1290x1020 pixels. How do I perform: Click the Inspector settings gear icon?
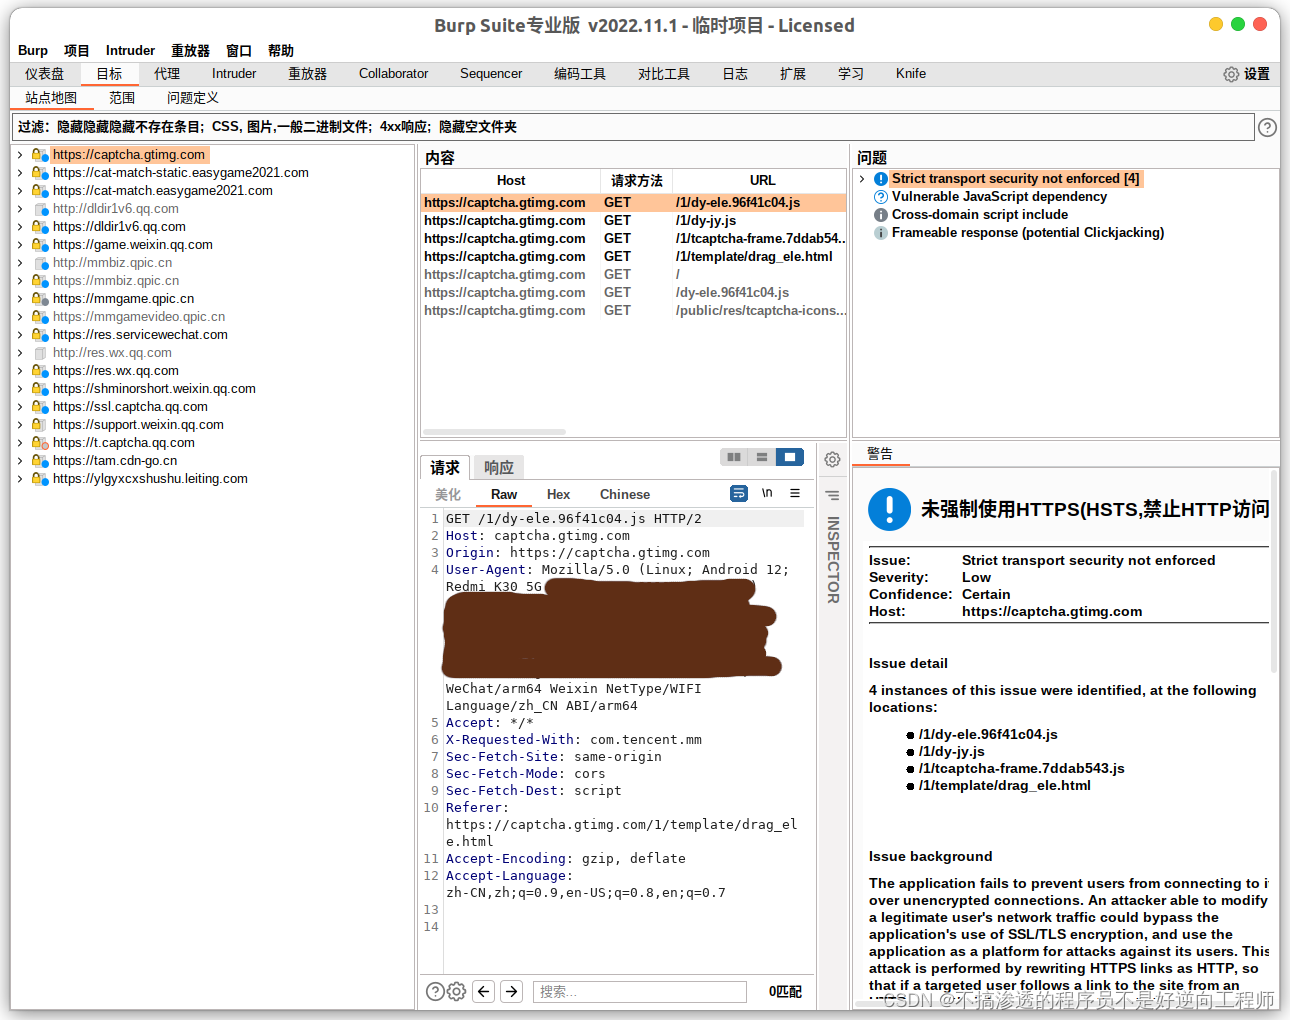click(x=832, y=460)
